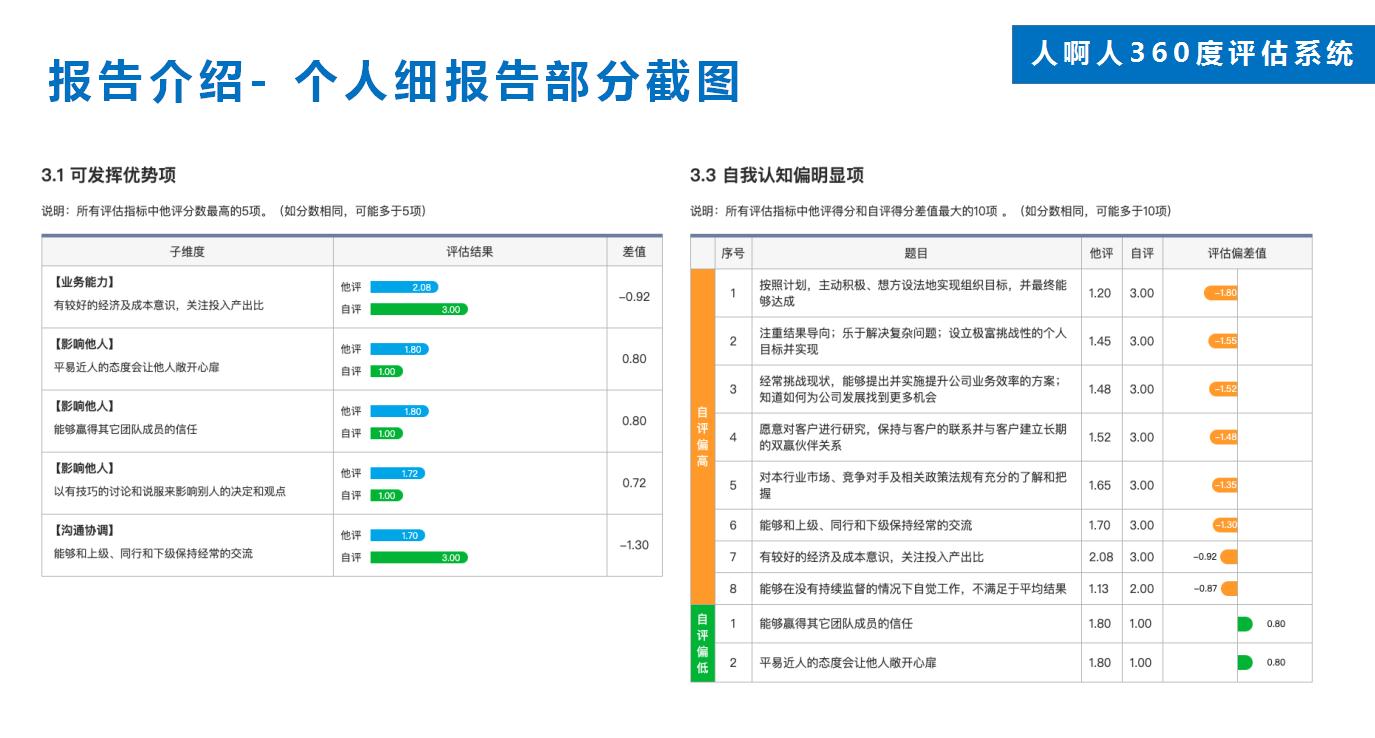Viewport: 1375px width, 738px height.
Task: Click the 他评 score 1.45
Action: click(x=1099, y=341)
